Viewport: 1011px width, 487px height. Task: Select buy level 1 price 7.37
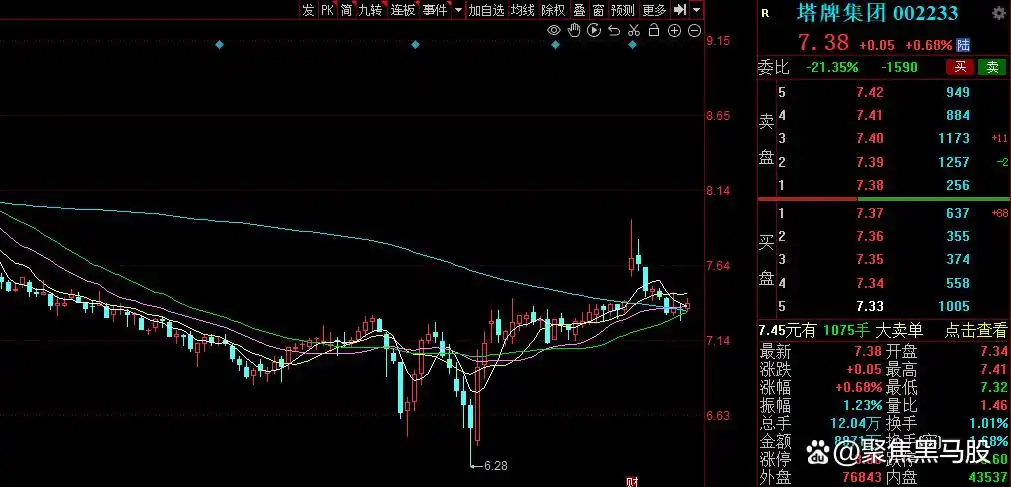(869, 213)
